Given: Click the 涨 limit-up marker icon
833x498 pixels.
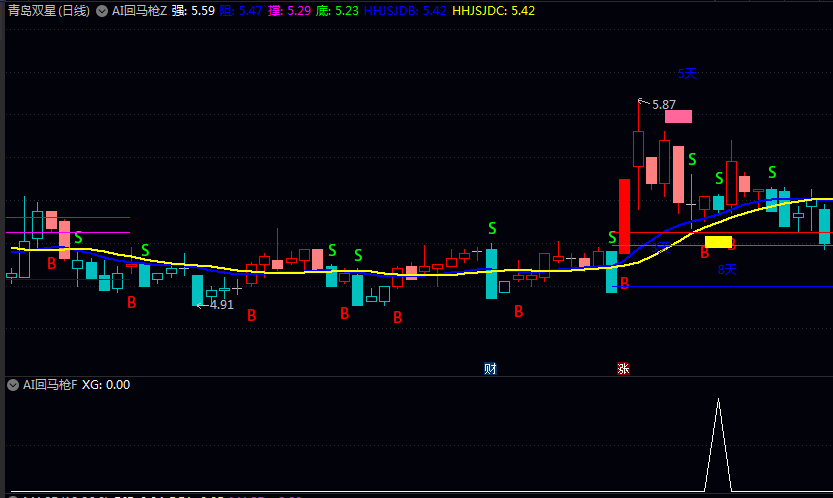Looking at the screenshot, I should [x=623, y=368].
